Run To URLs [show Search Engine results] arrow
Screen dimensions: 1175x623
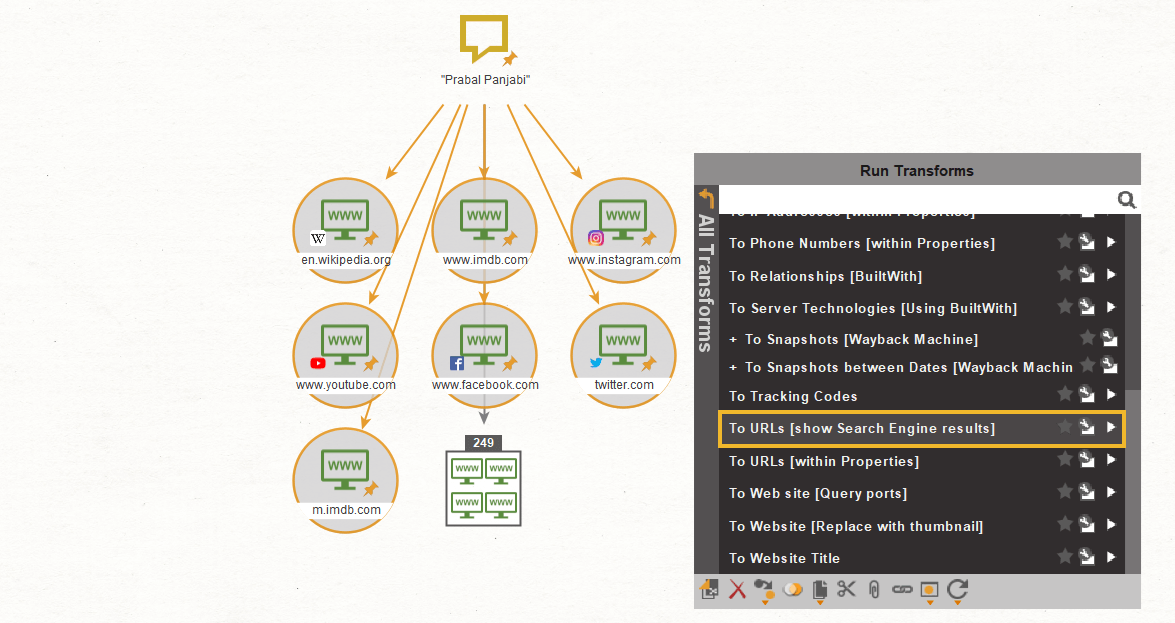pos(1111,427)
